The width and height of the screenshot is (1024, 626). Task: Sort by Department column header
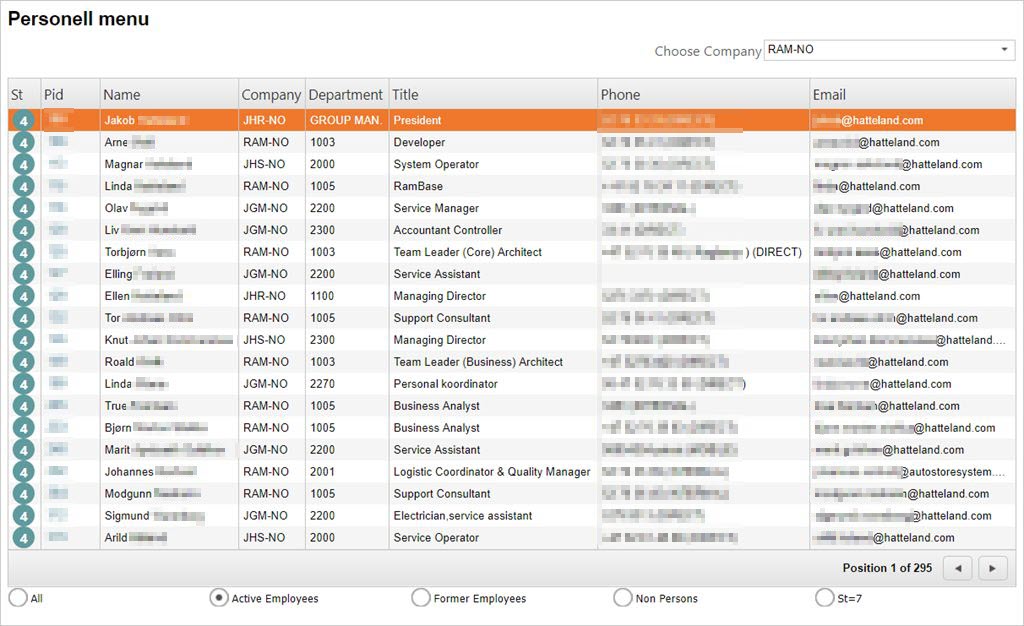click(346, 95)
